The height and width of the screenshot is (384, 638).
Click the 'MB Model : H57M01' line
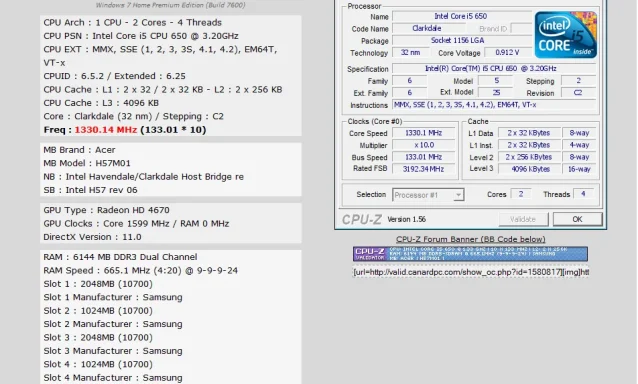pyautogui.click(x=87, y=164)
